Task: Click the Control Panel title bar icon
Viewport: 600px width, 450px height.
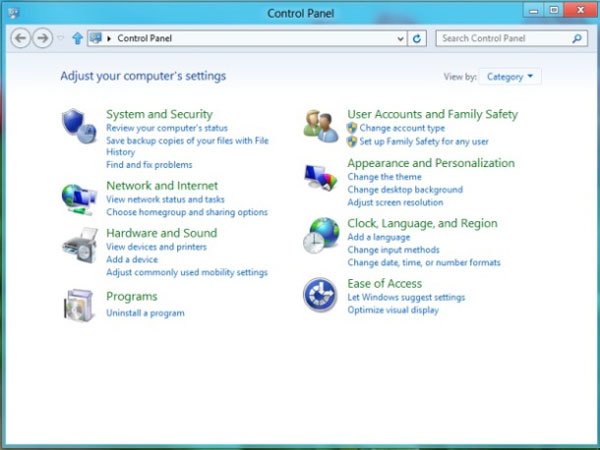Action: [14, 13]
